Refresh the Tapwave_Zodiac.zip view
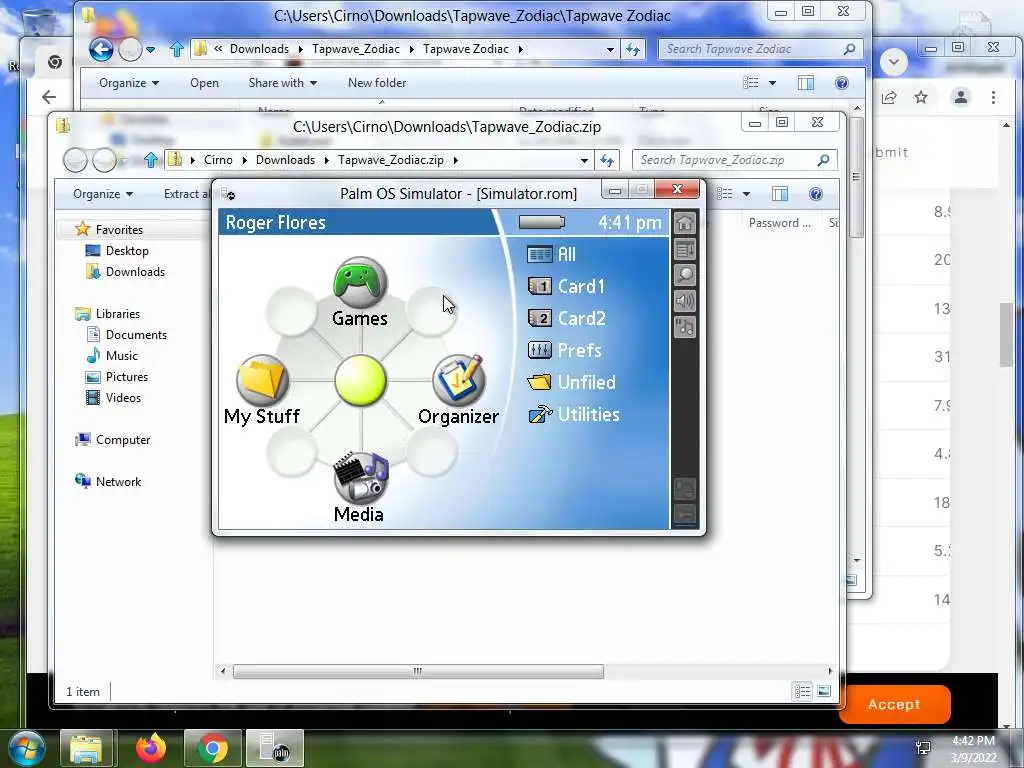The image size is (1024, 768). click(607, 160)
